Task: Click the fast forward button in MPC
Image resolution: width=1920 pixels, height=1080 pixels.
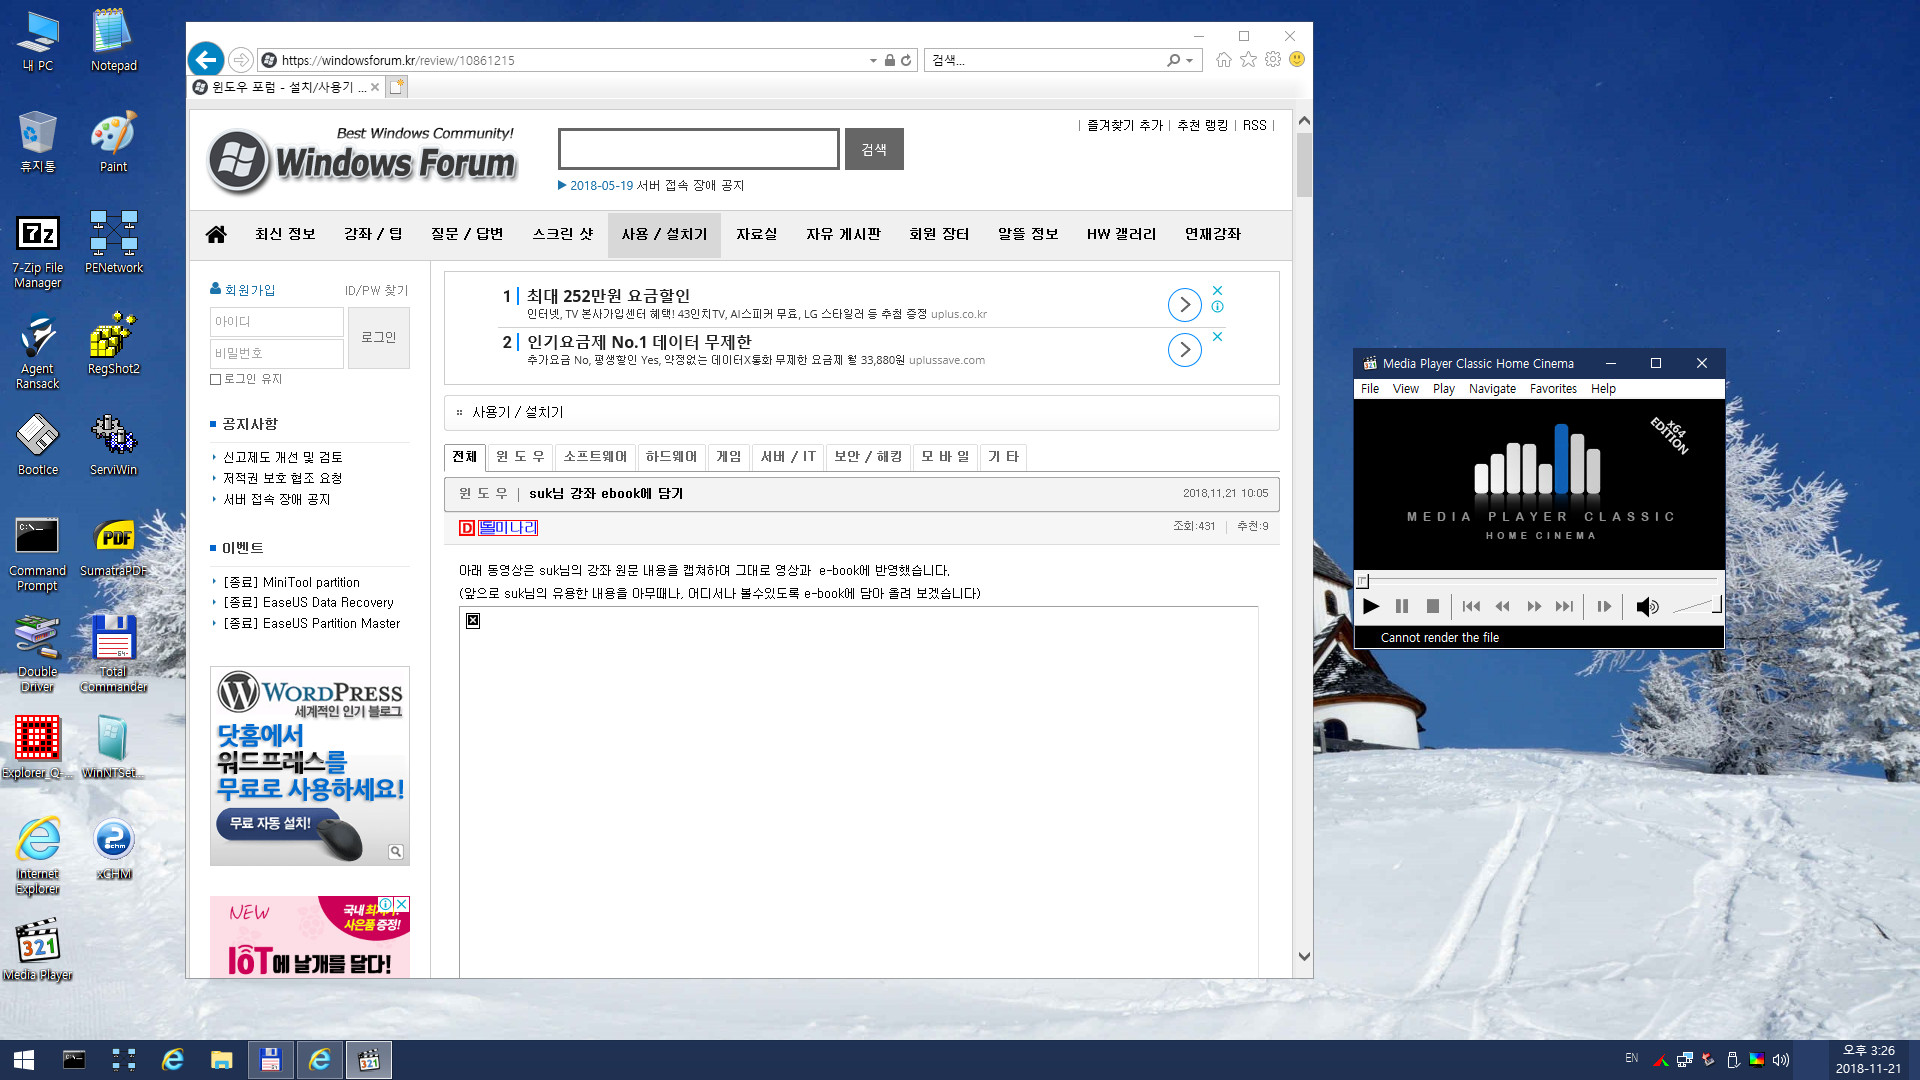Action: (1534, 606)
